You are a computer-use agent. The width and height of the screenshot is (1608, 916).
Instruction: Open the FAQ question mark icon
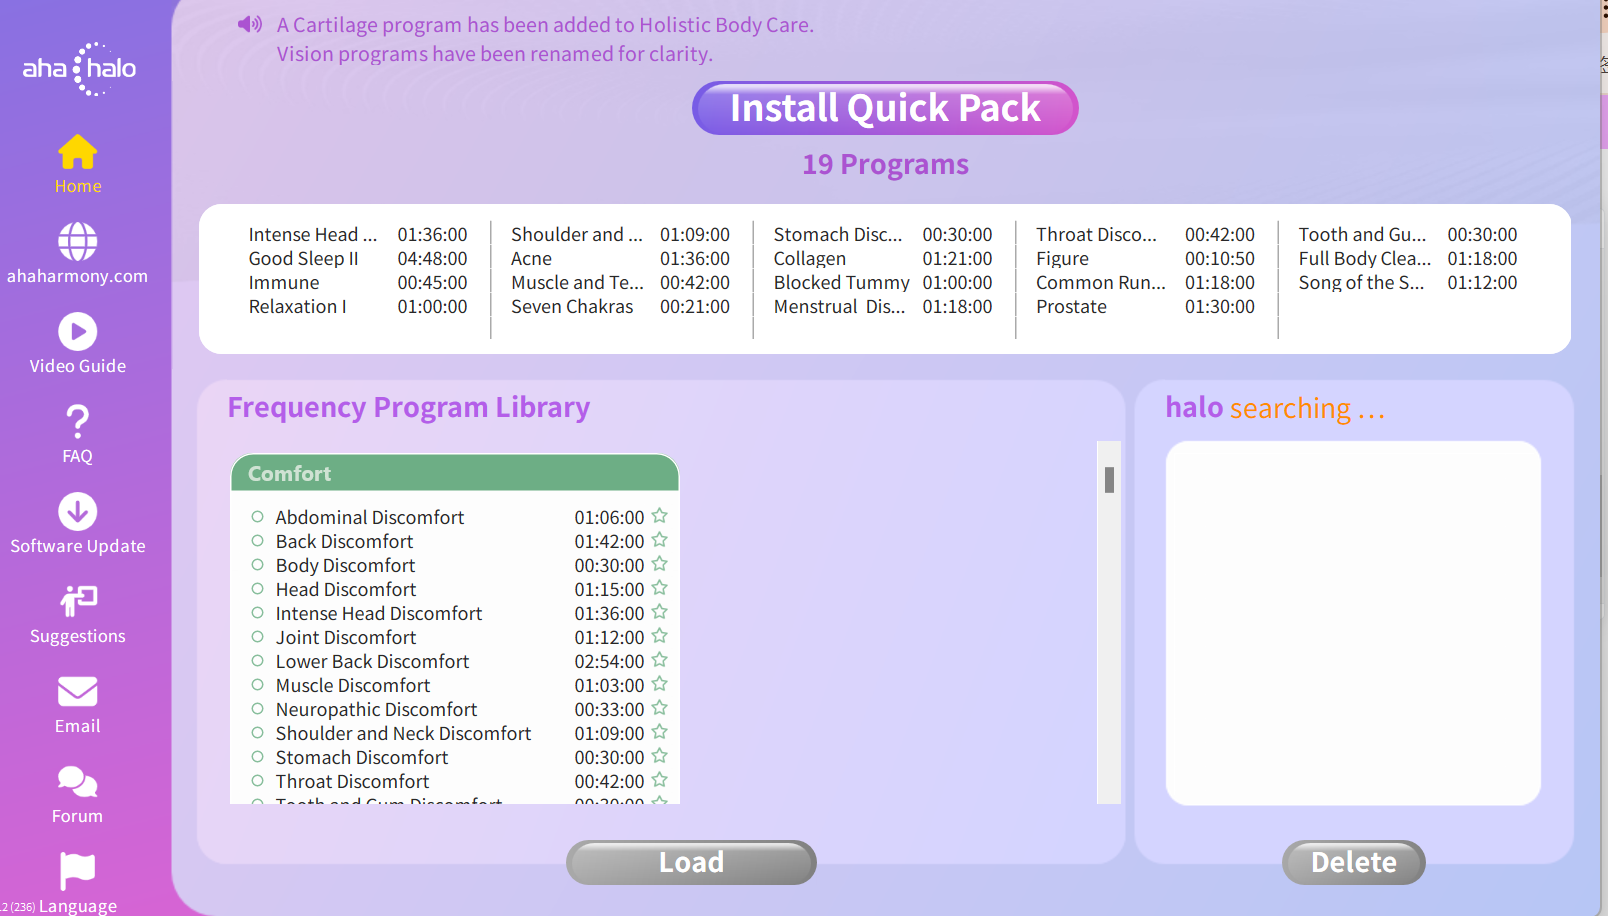pos(78,421)
